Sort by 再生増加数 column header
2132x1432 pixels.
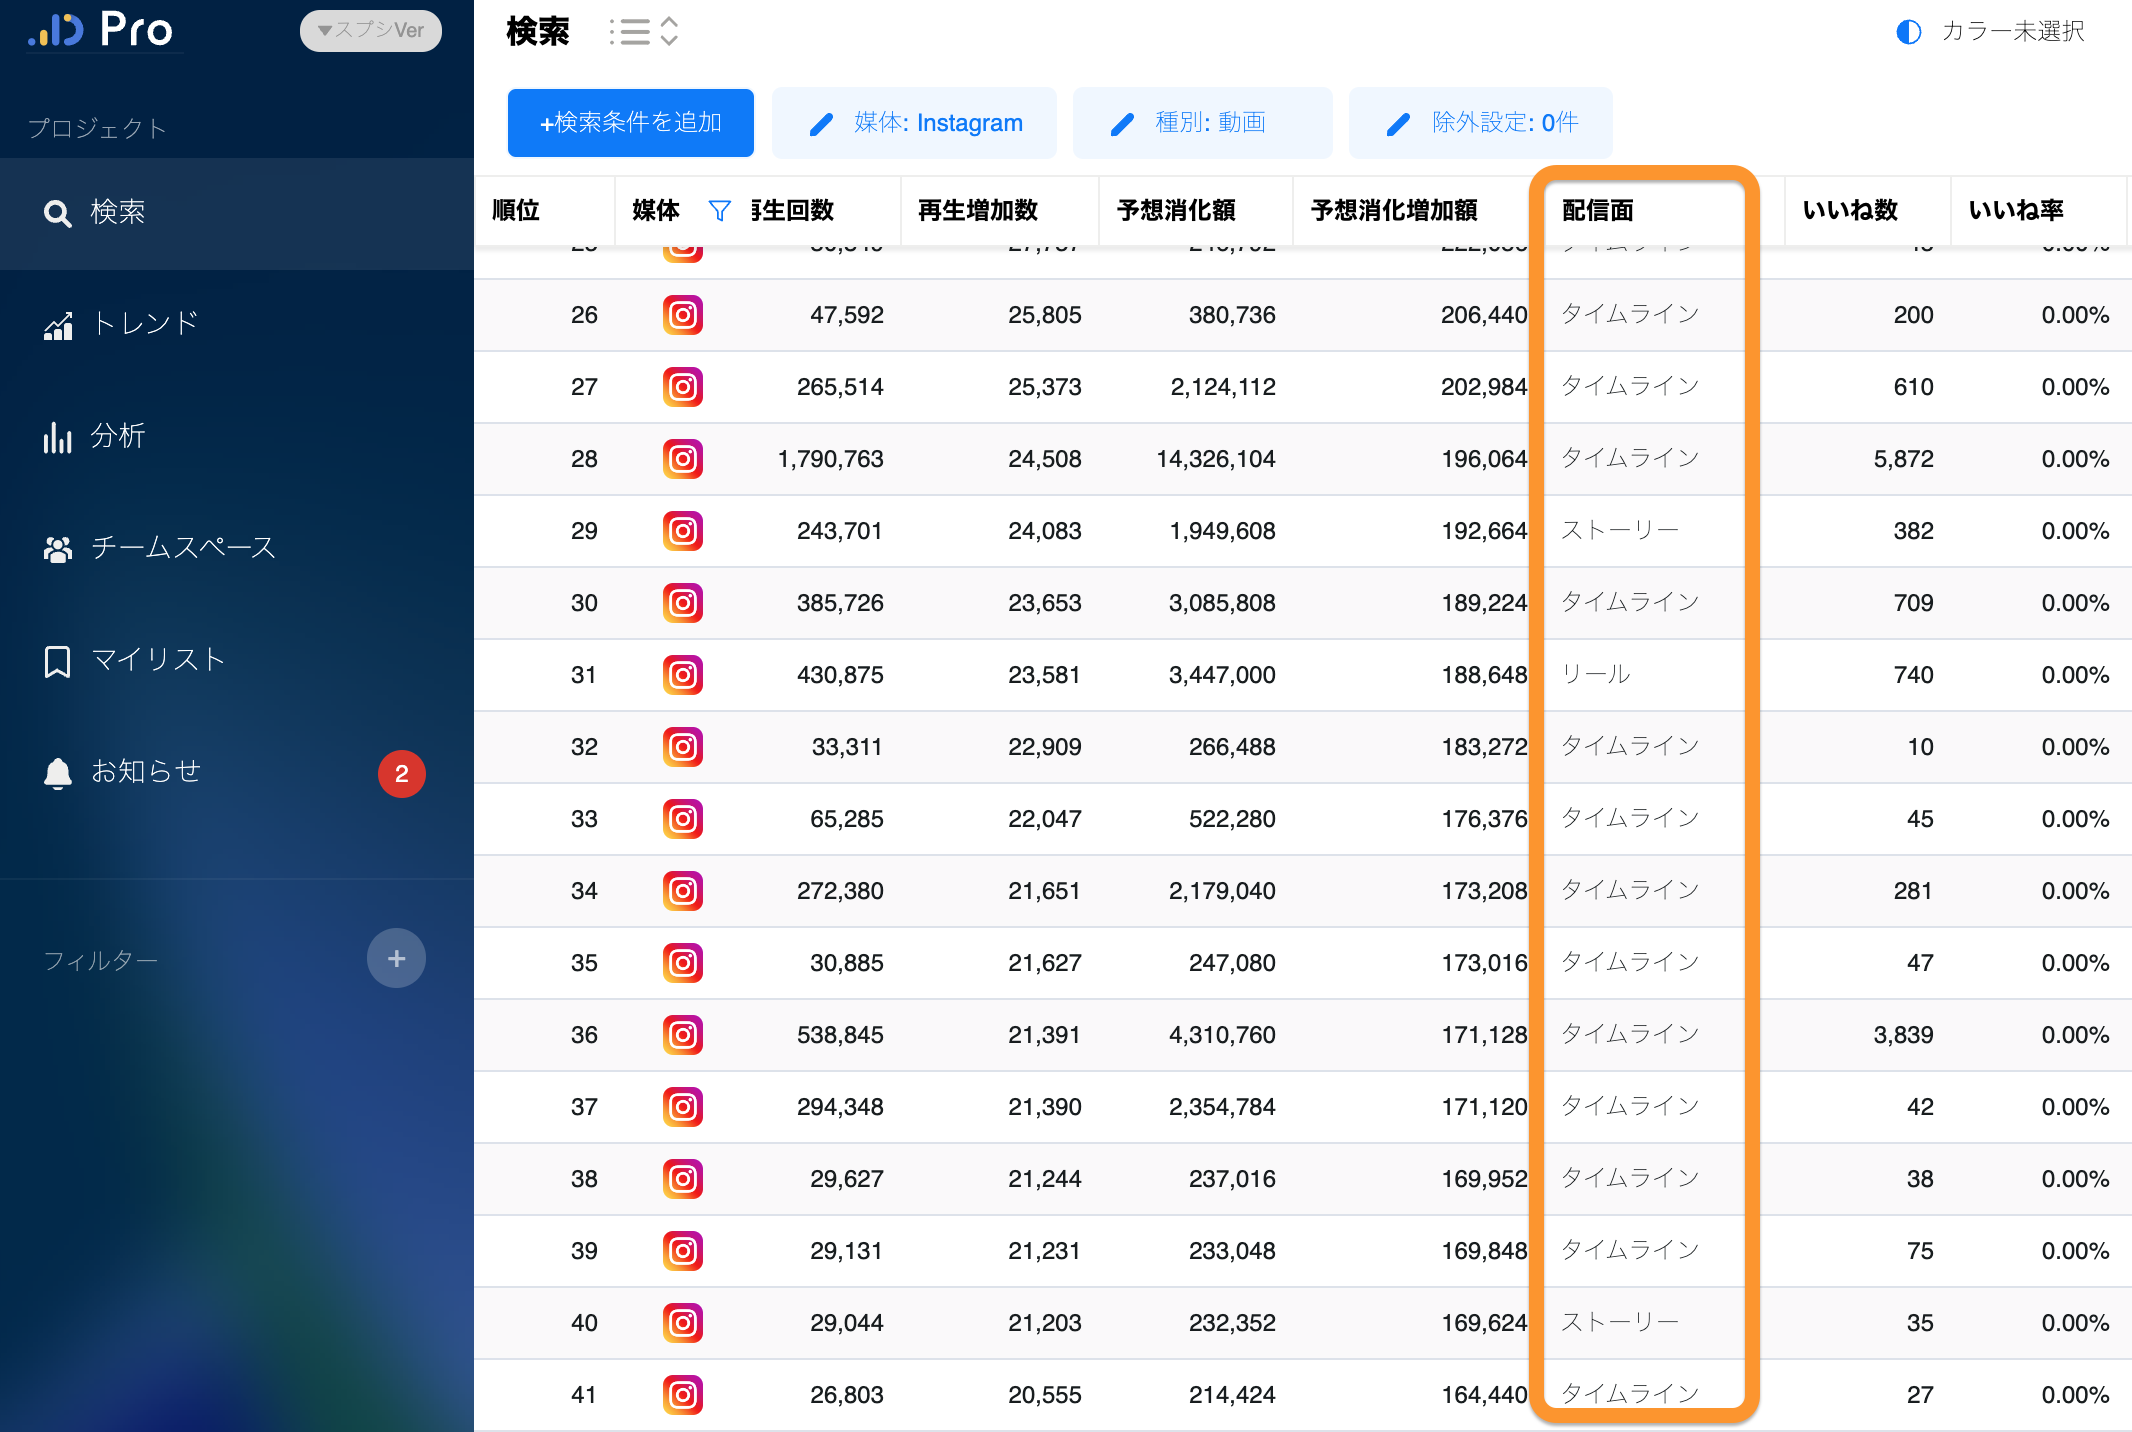[977, 210]
